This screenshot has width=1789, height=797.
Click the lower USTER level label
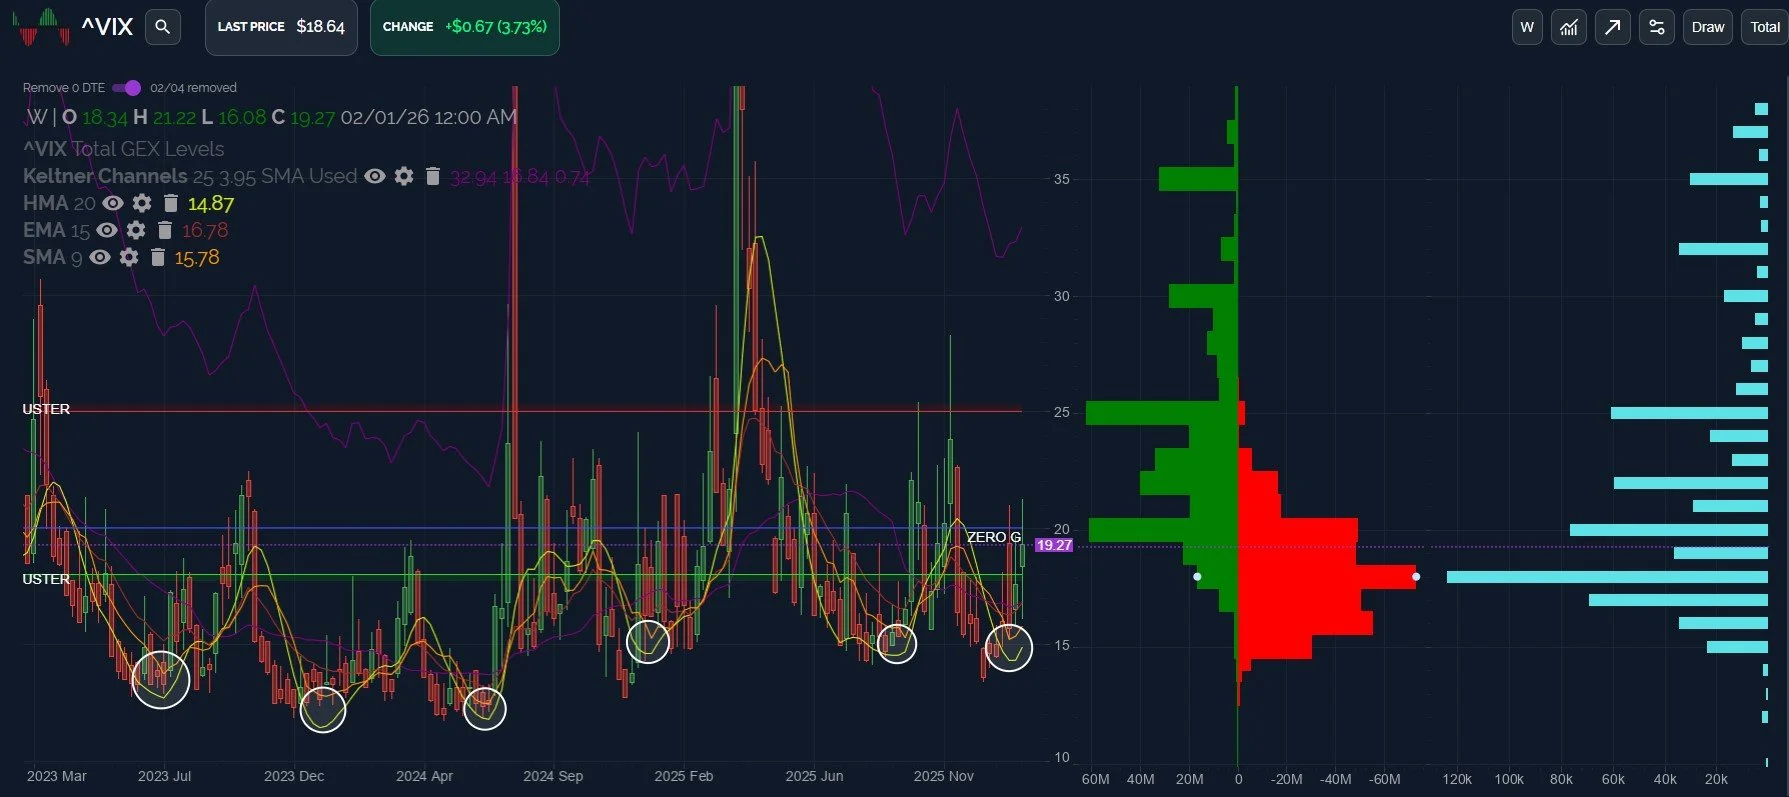pos(46,579)
